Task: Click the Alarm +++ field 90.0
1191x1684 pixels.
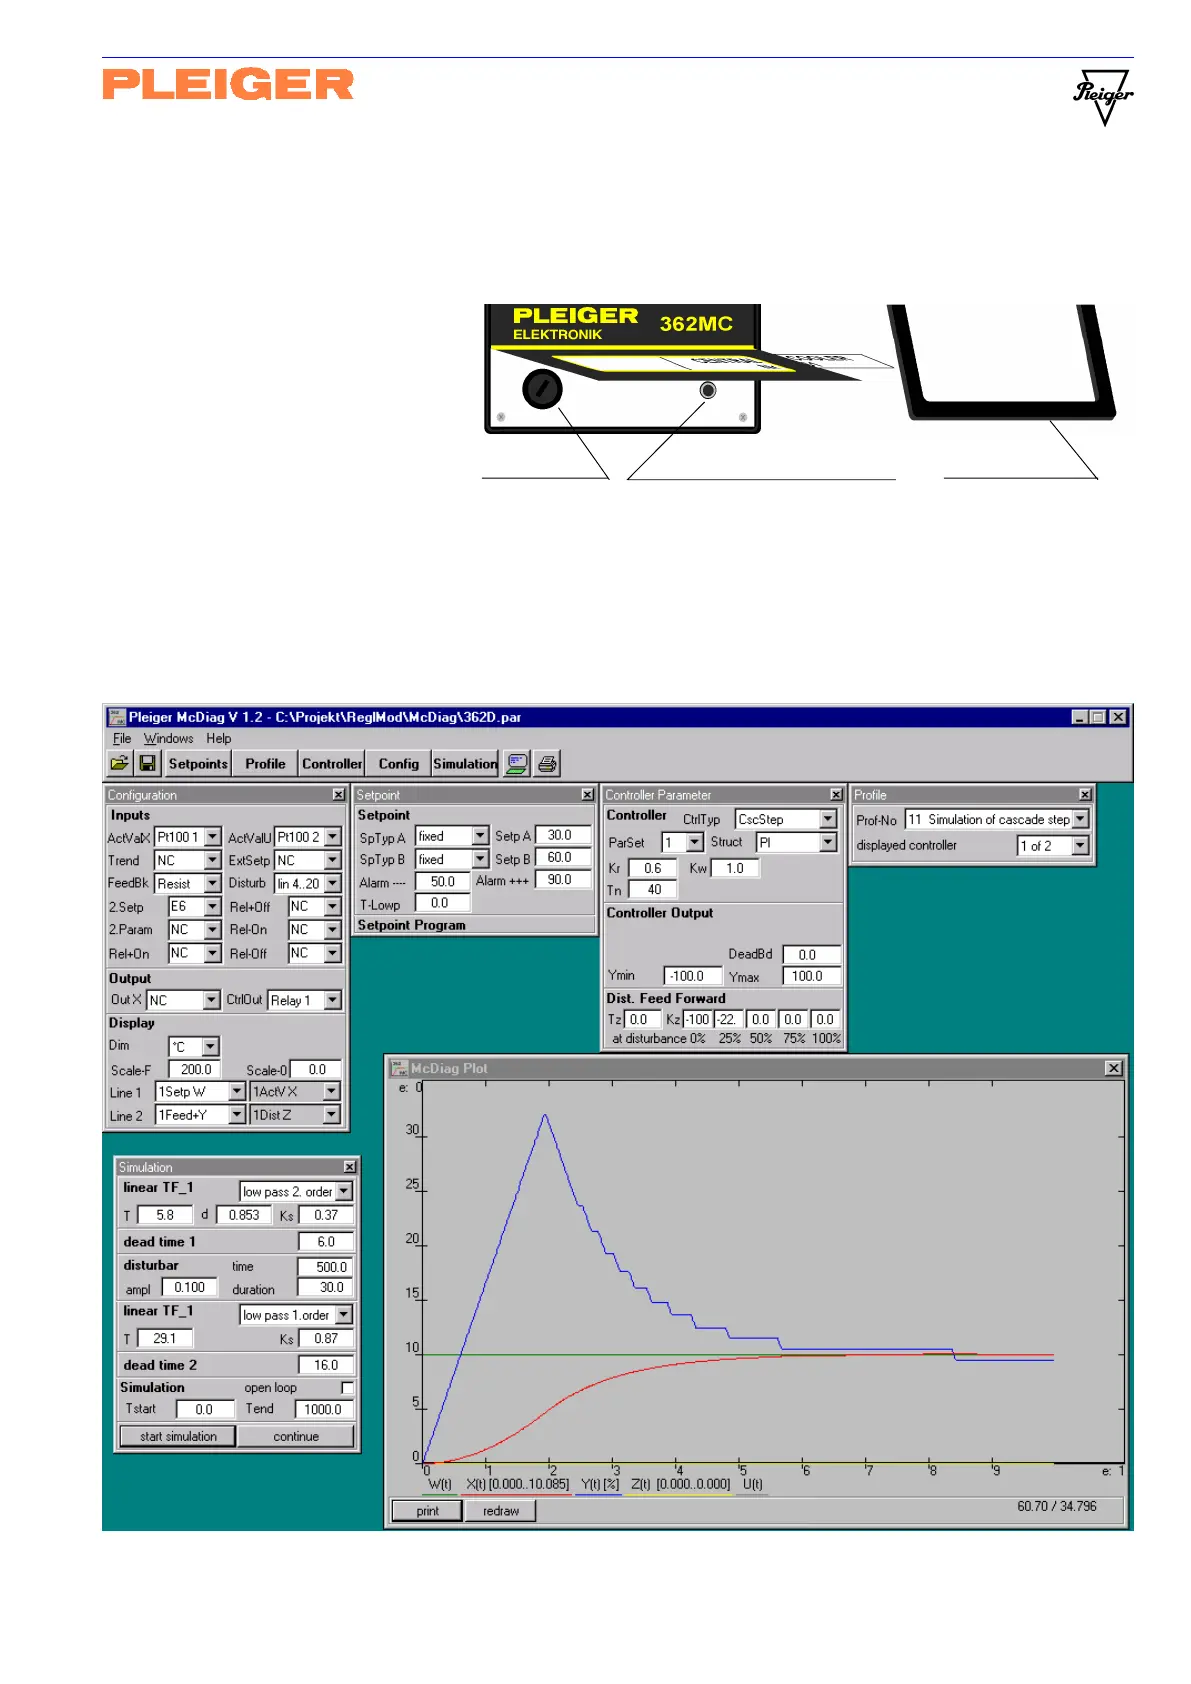Action: point(563,879)
